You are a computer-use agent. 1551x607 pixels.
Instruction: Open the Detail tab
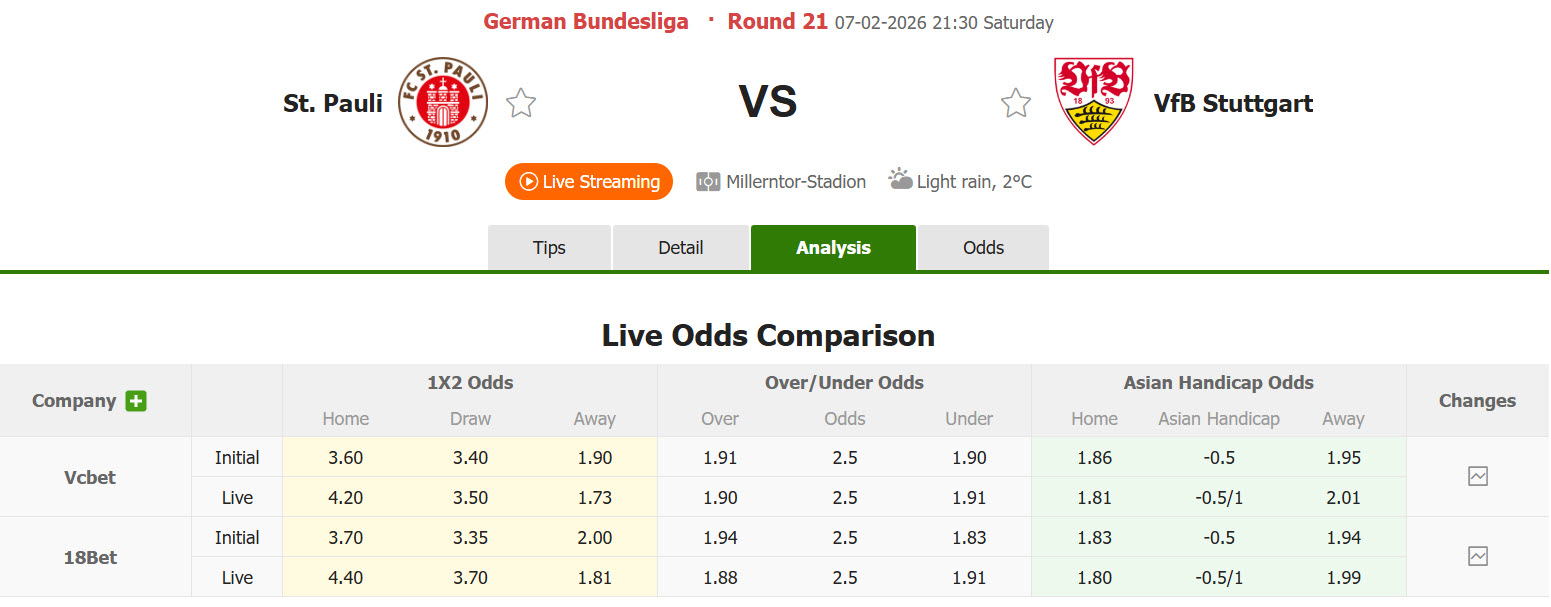pos(681,247)
